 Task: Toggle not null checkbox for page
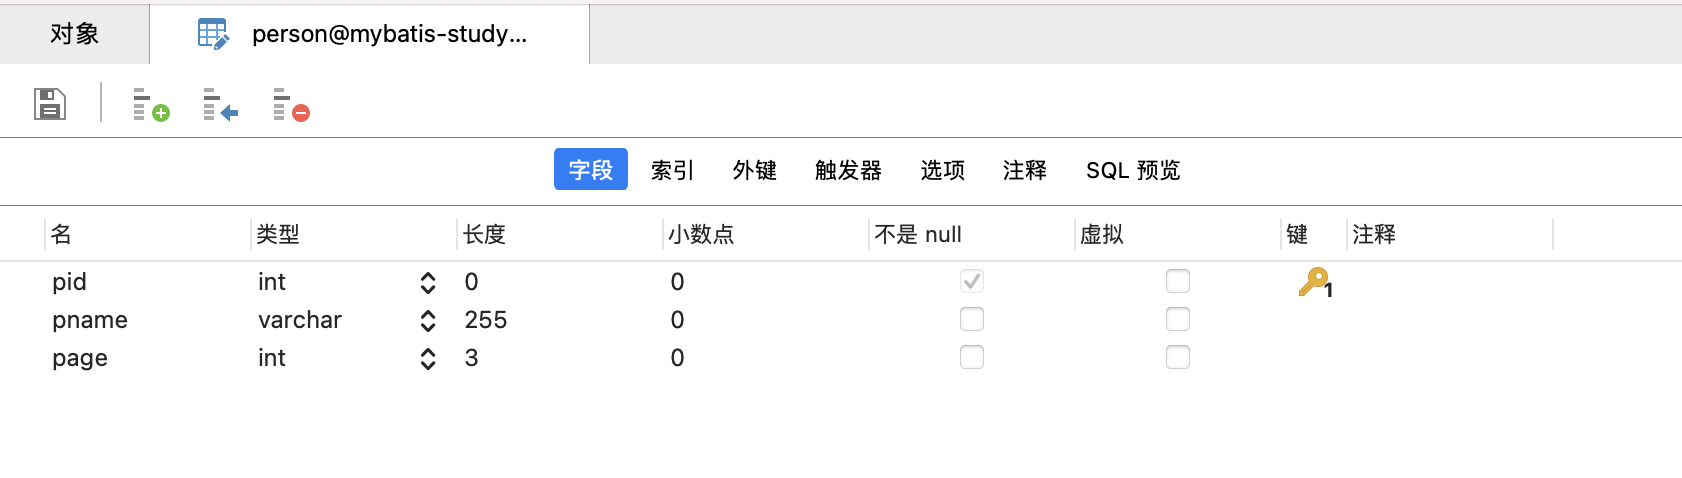tap(972, 357)
